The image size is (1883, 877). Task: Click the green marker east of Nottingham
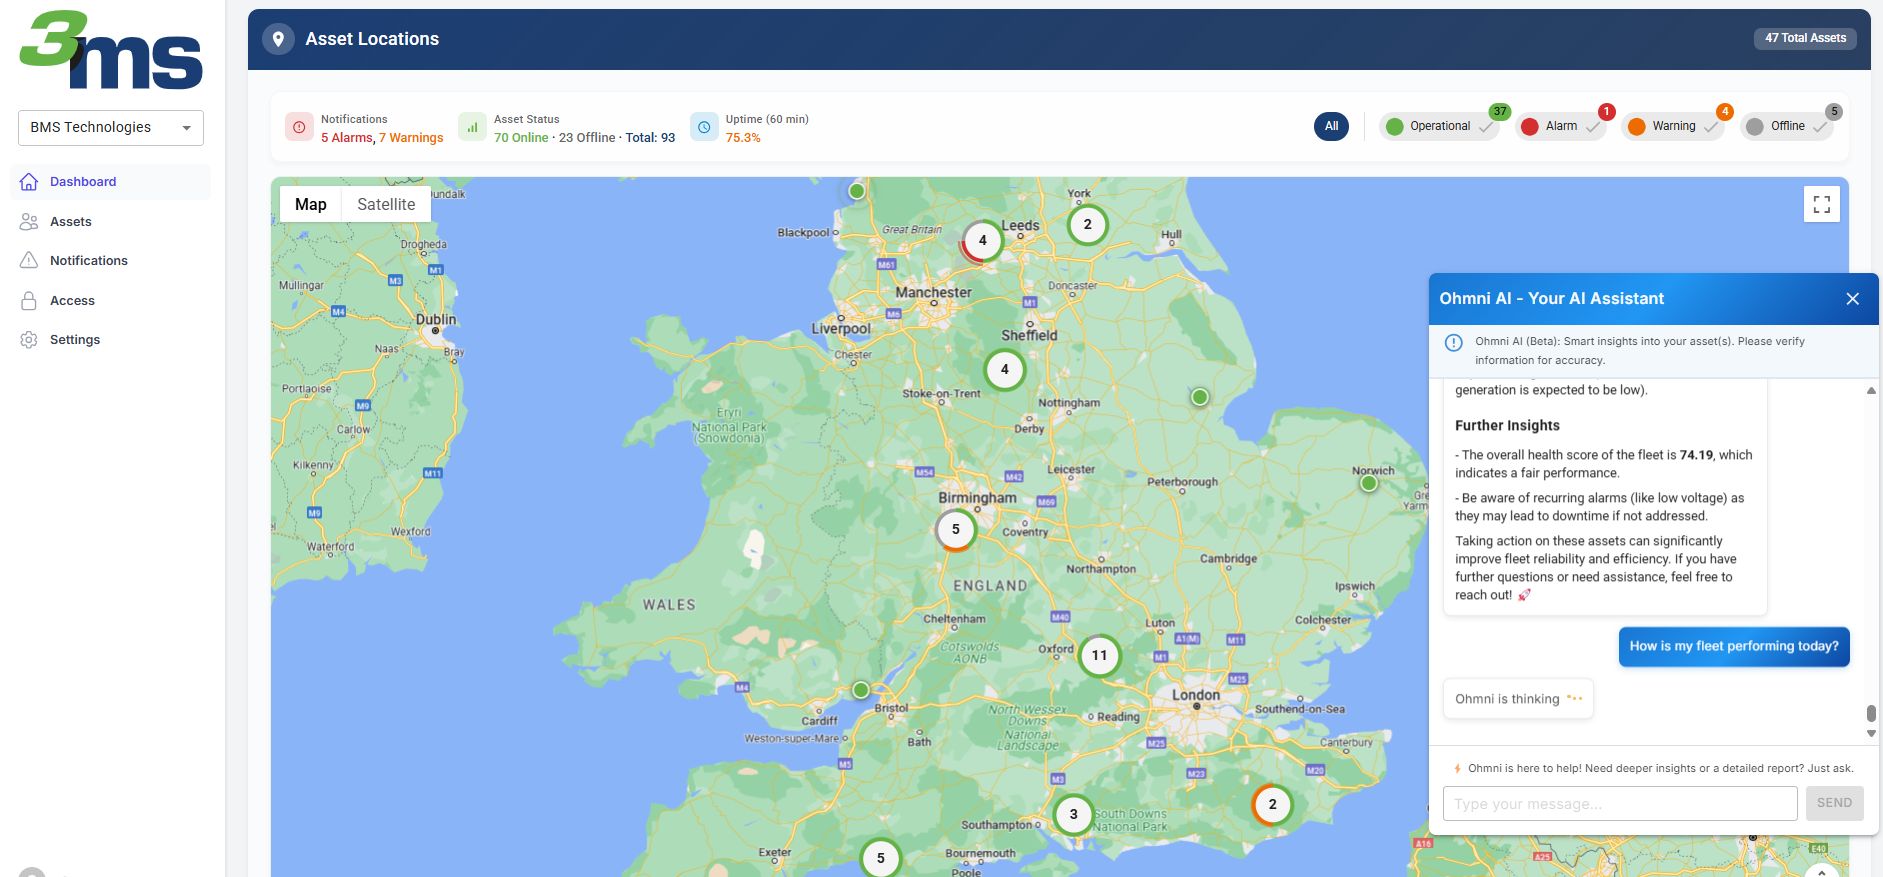tap(1200, 397)
